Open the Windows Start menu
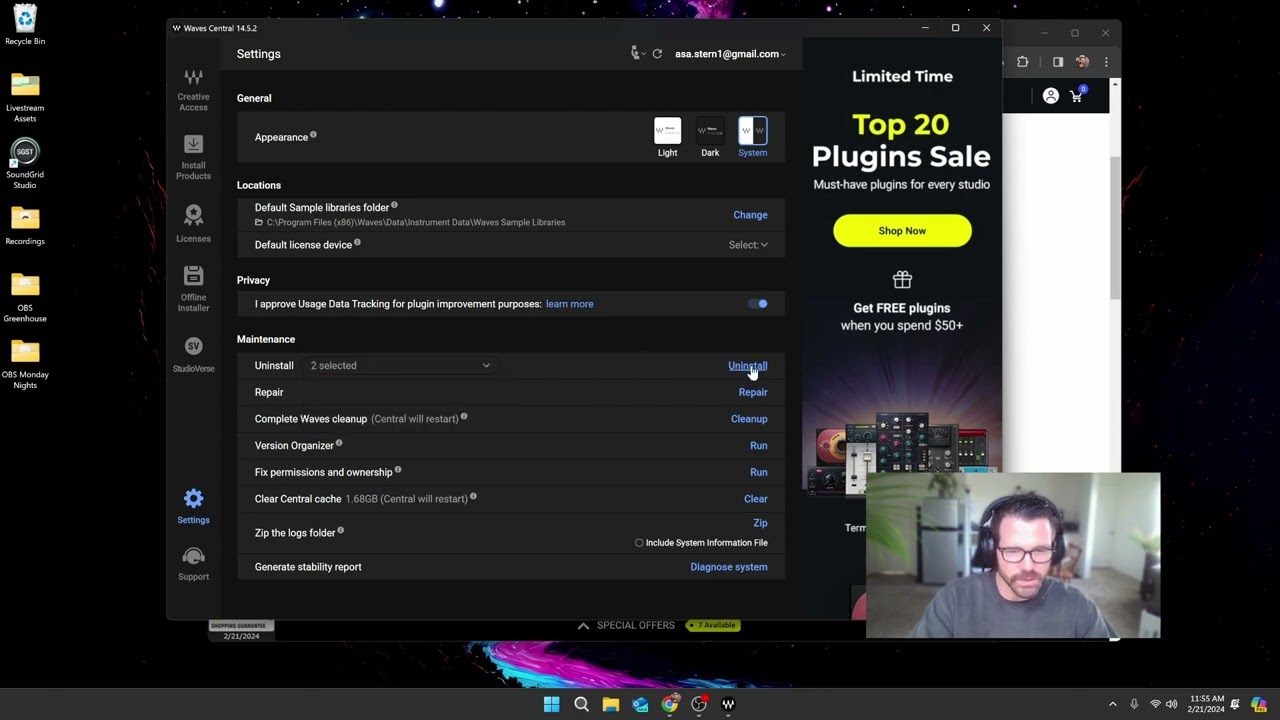This screenshot has height=720, width=1280. click(x=552, y=704)
